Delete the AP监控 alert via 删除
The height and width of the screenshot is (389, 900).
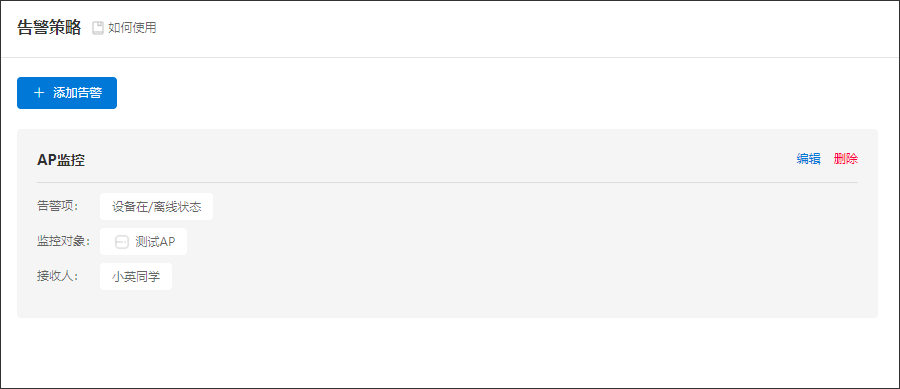coord(846,159)
